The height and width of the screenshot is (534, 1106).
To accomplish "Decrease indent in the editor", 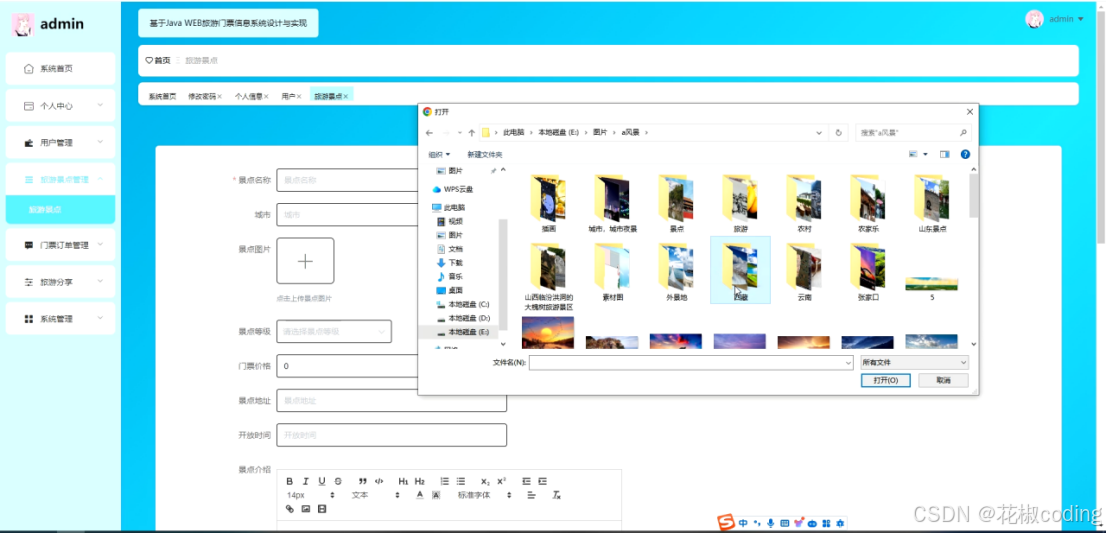I will pos(526,481).
